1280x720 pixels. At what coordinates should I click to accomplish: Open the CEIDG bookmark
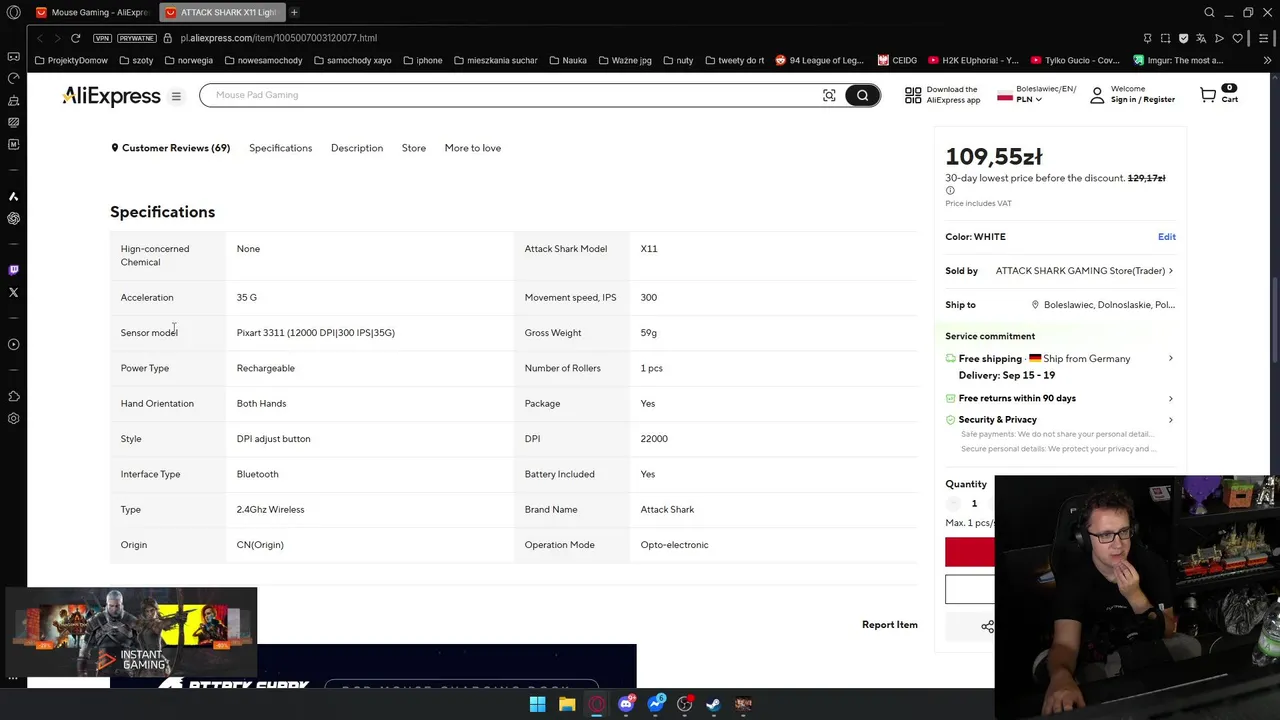coord(897,60)
